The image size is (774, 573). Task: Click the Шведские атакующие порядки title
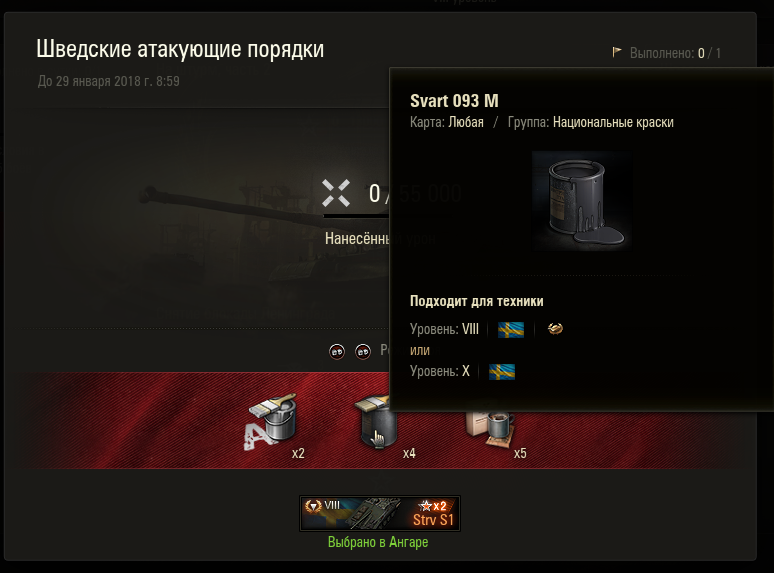(x=180, y=49)
